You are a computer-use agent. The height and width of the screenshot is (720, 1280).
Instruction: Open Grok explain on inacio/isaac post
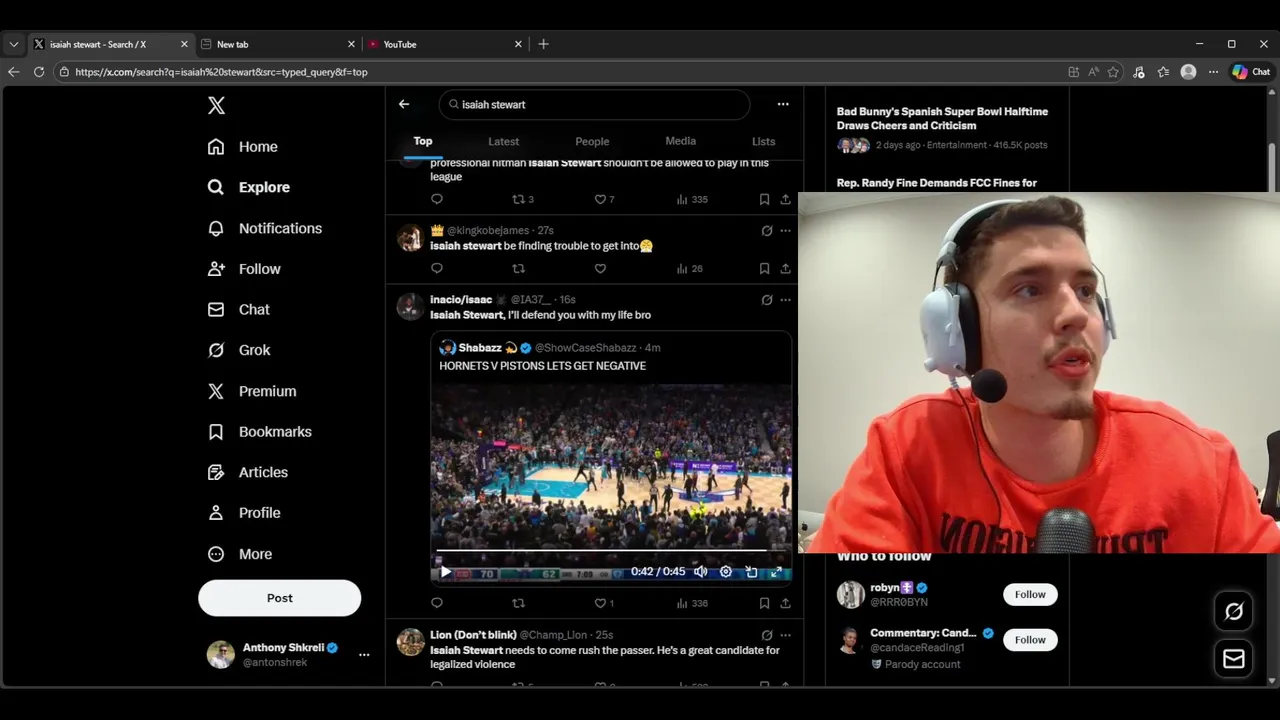point(767,300)
